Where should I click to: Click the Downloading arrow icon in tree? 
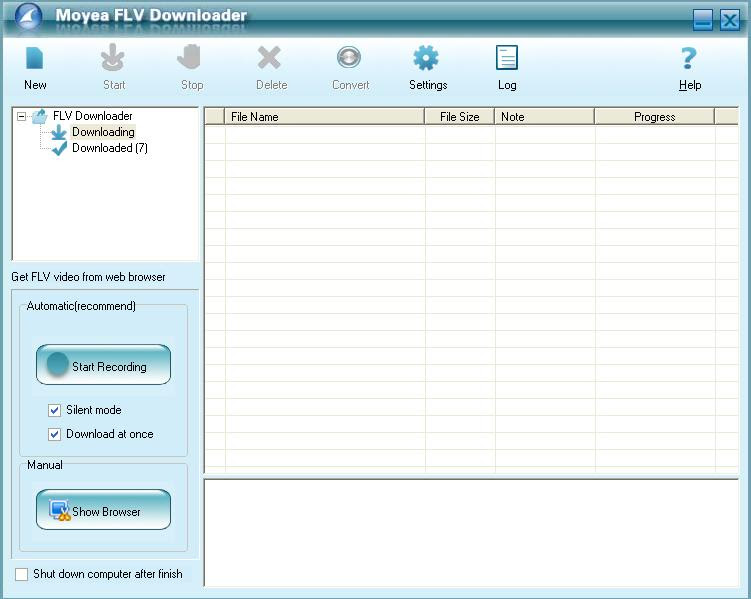(58, 132)
